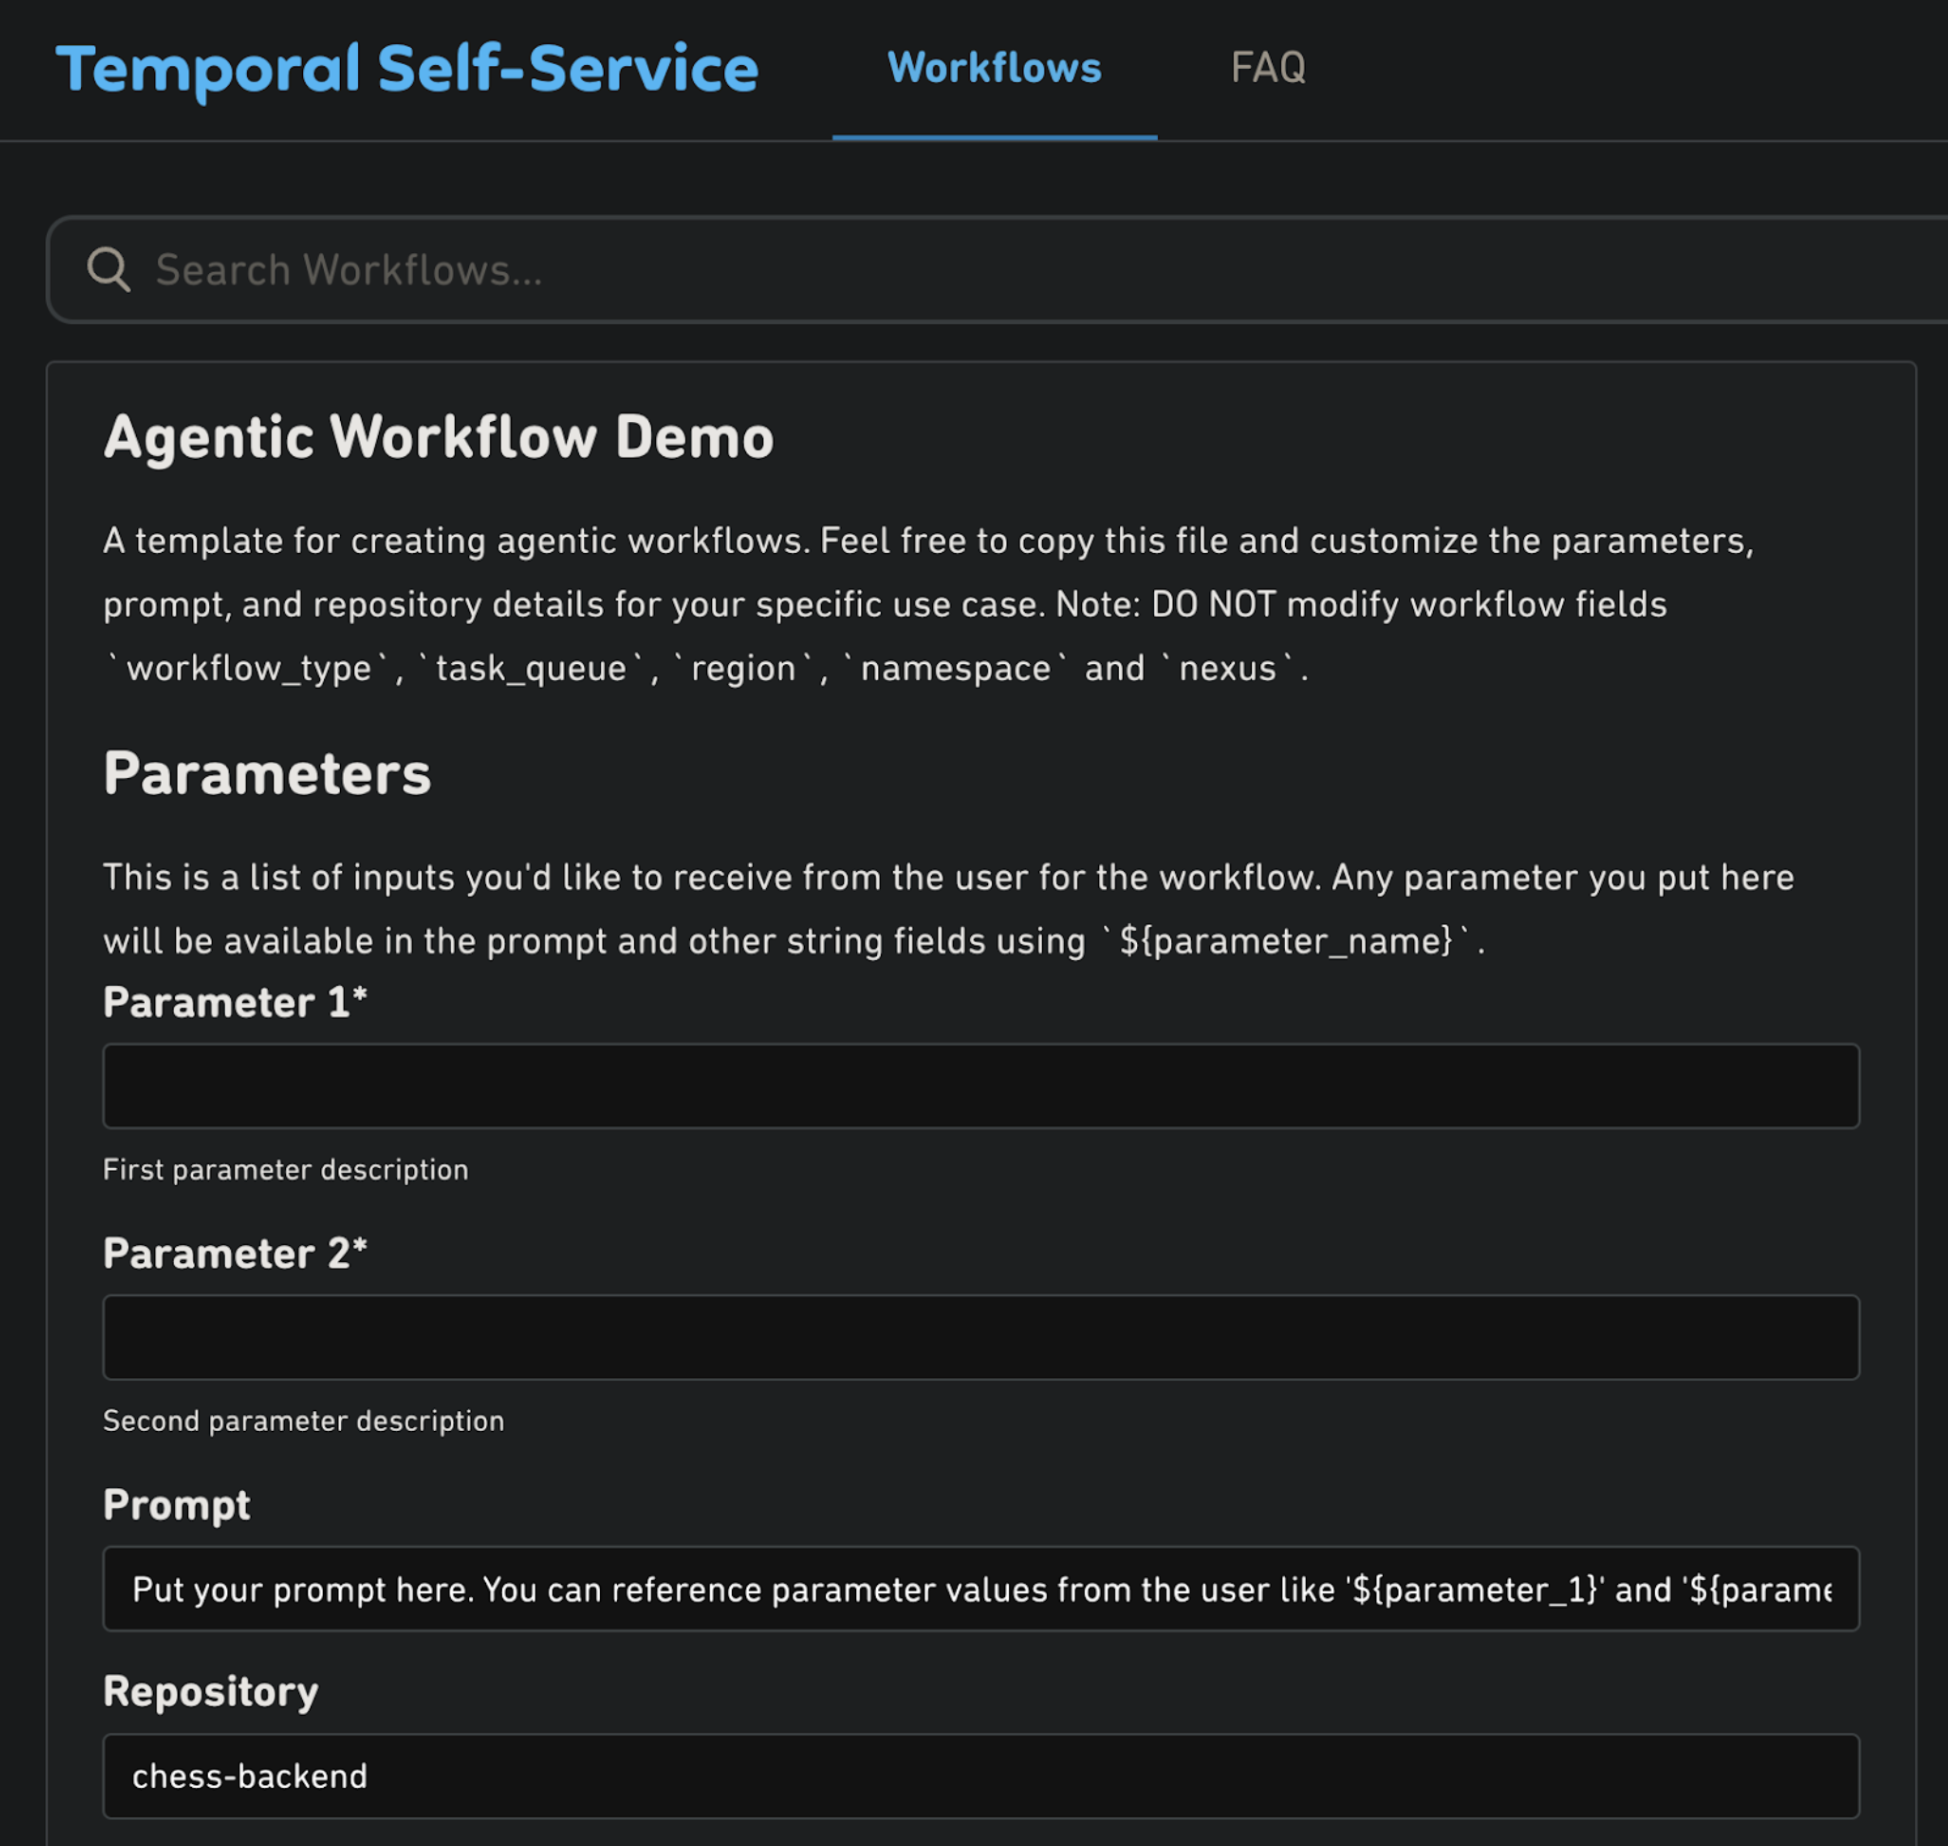The width and height of the screenshot is (1948, 1846).
Task: Click the Agentic Workflow Demo title
Action: click(x=438, y=436)
